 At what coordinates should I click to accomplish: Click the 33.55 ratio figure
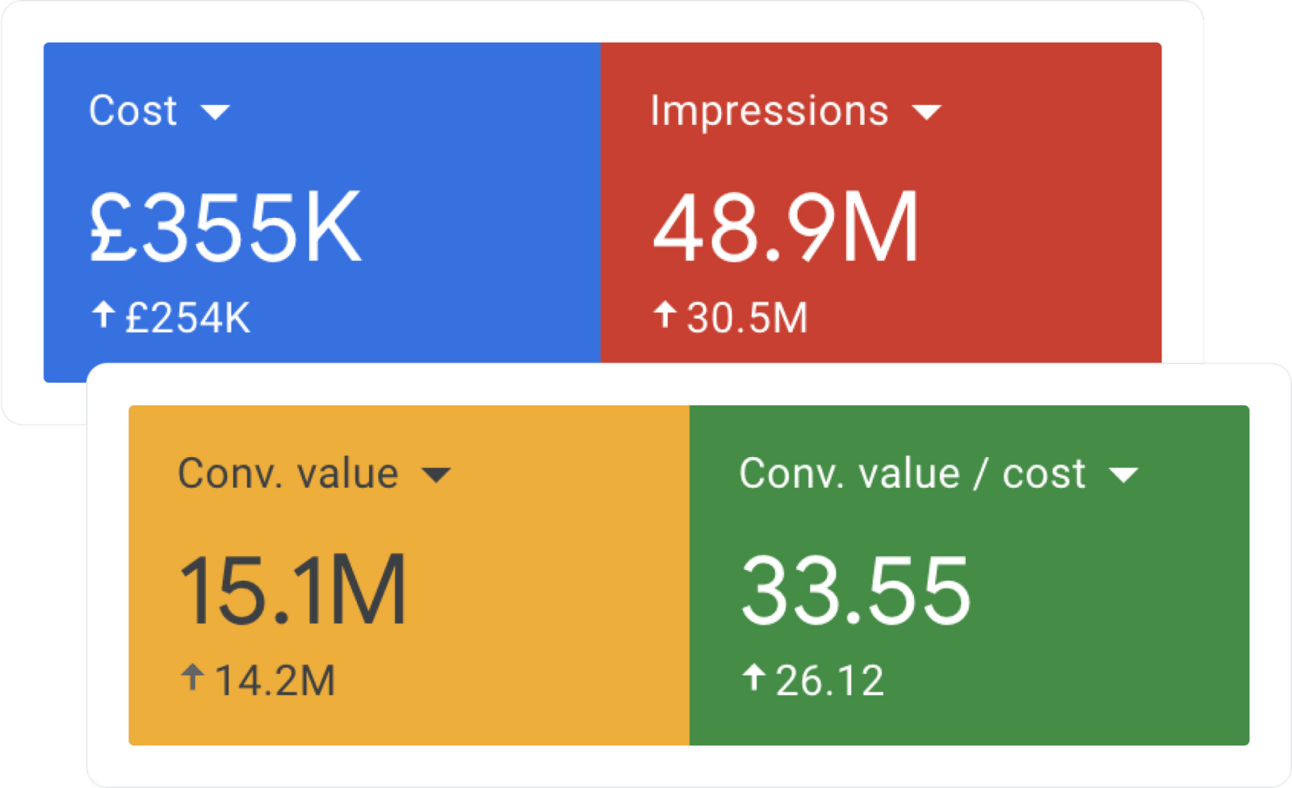pyautogui.click(x=856, y=591)
